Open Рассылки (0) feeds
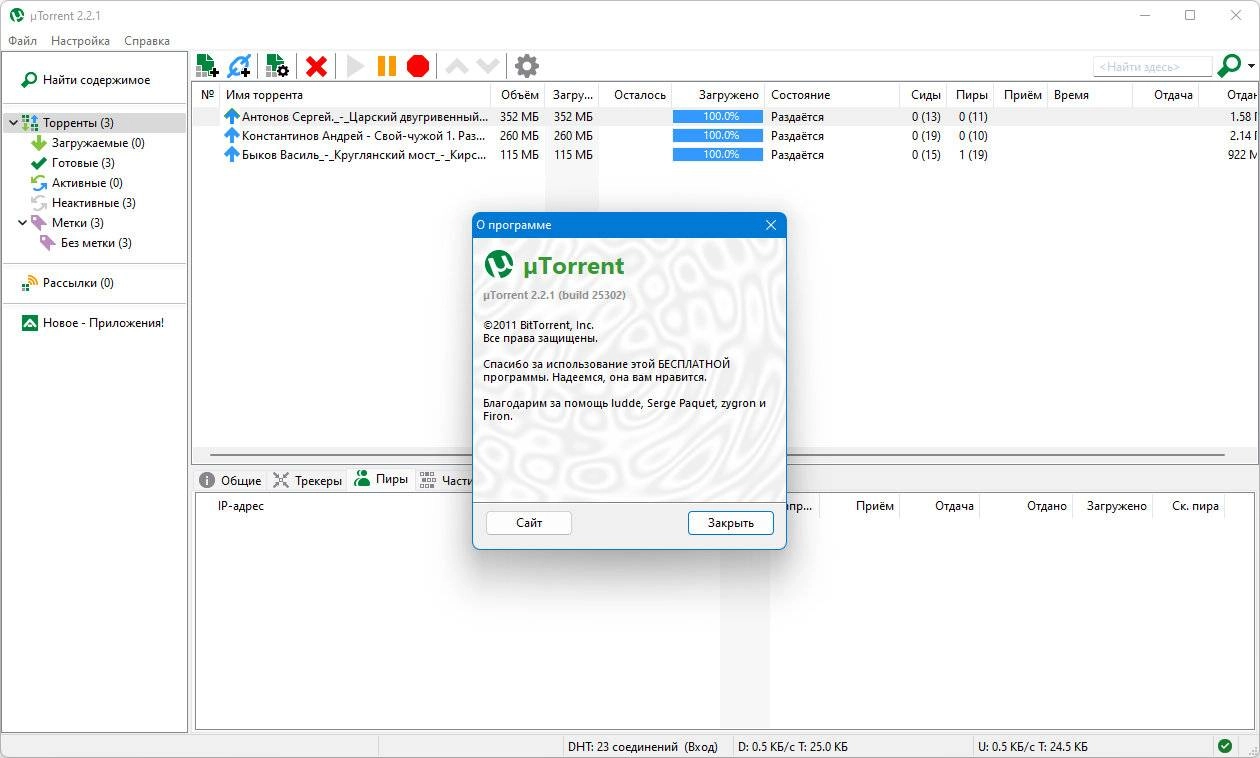 78,283
